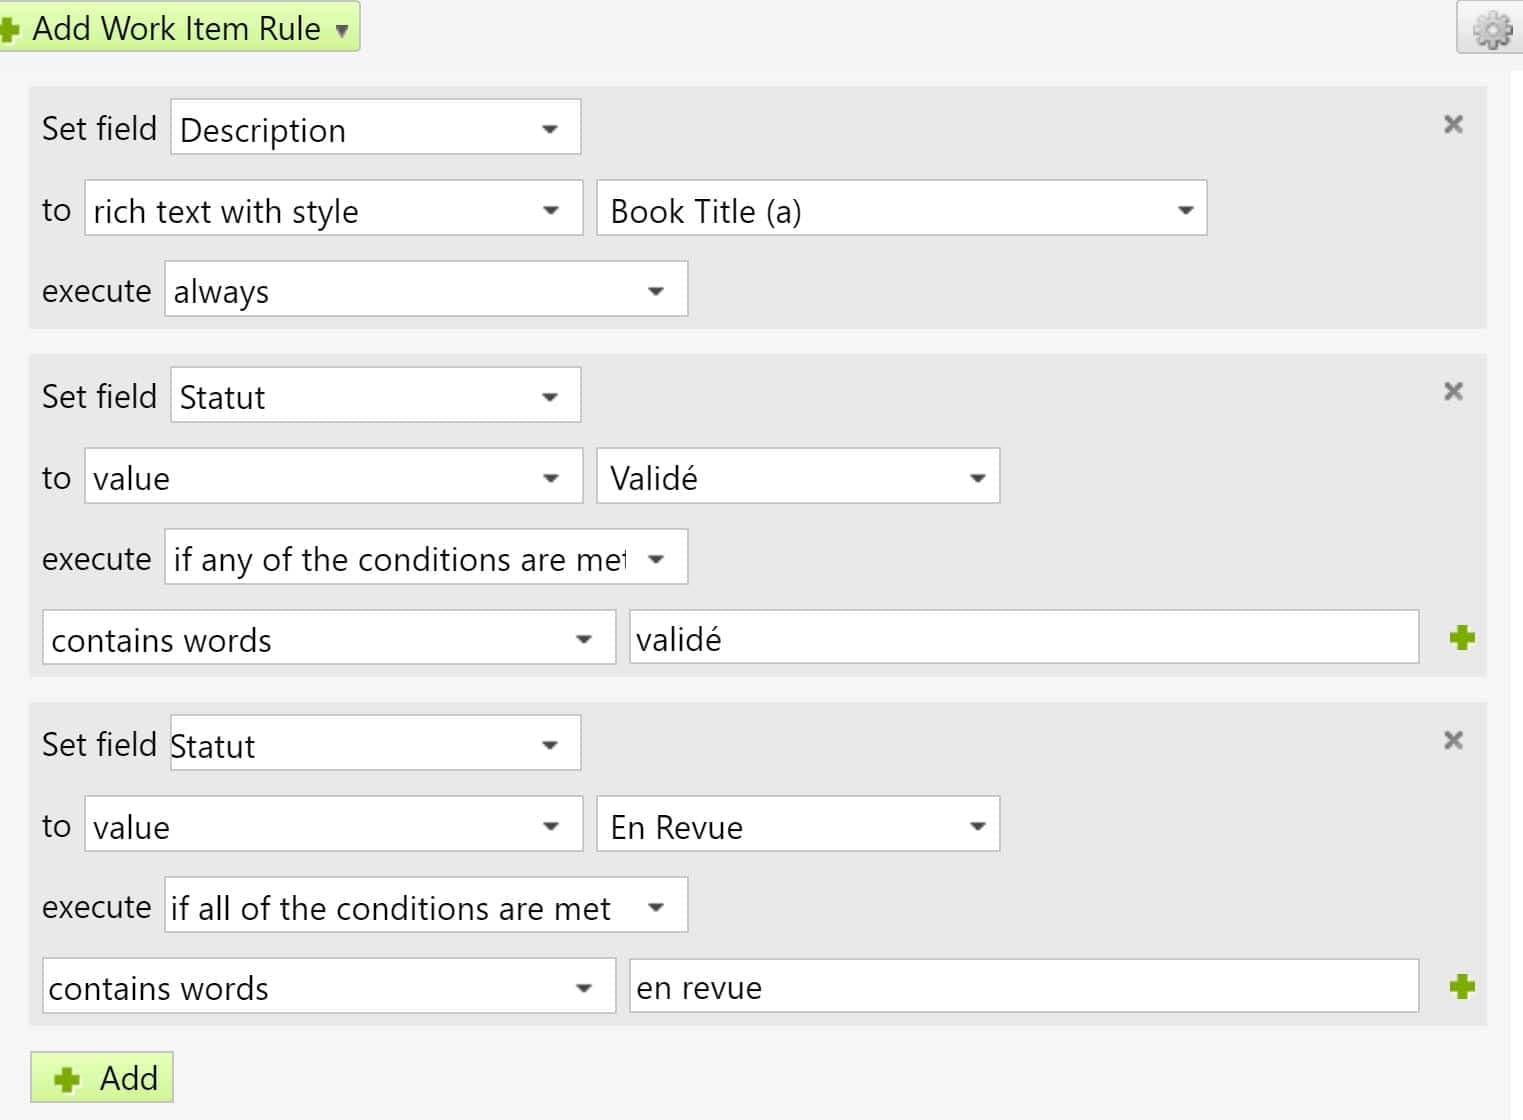Add condition after the en revue text
This screenshot has height=1120, width=1523.
[x=1462, y=987]
